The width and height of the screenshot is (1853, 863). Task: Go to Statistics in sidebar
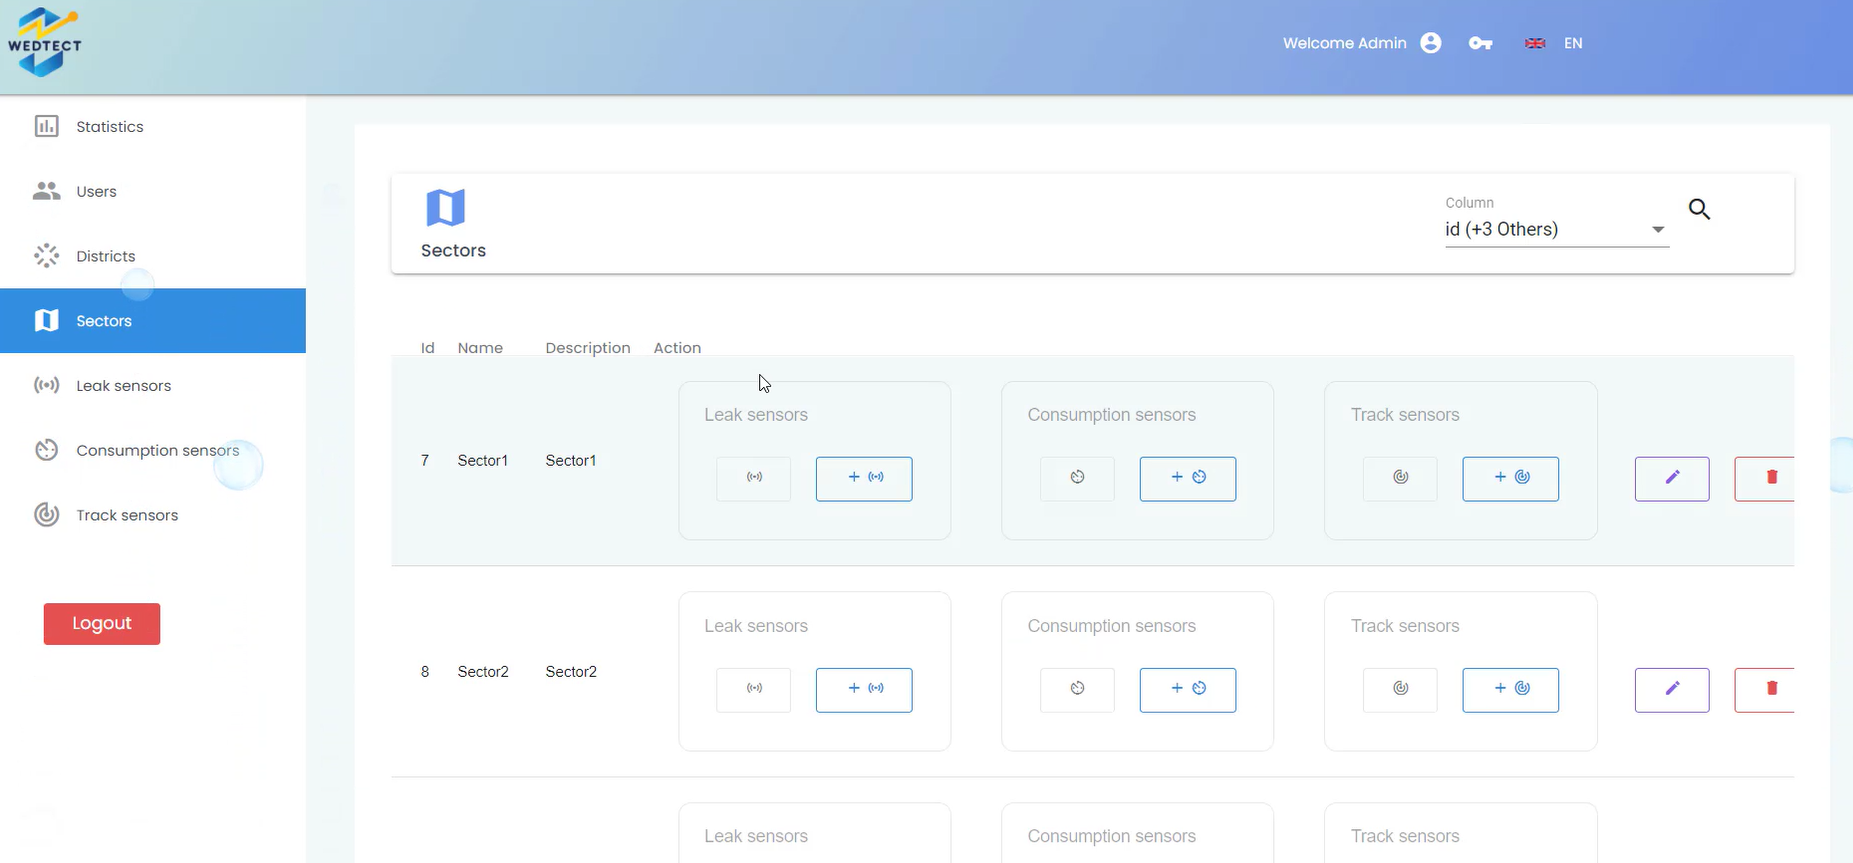pyautogui.click(x=109, y=127)
